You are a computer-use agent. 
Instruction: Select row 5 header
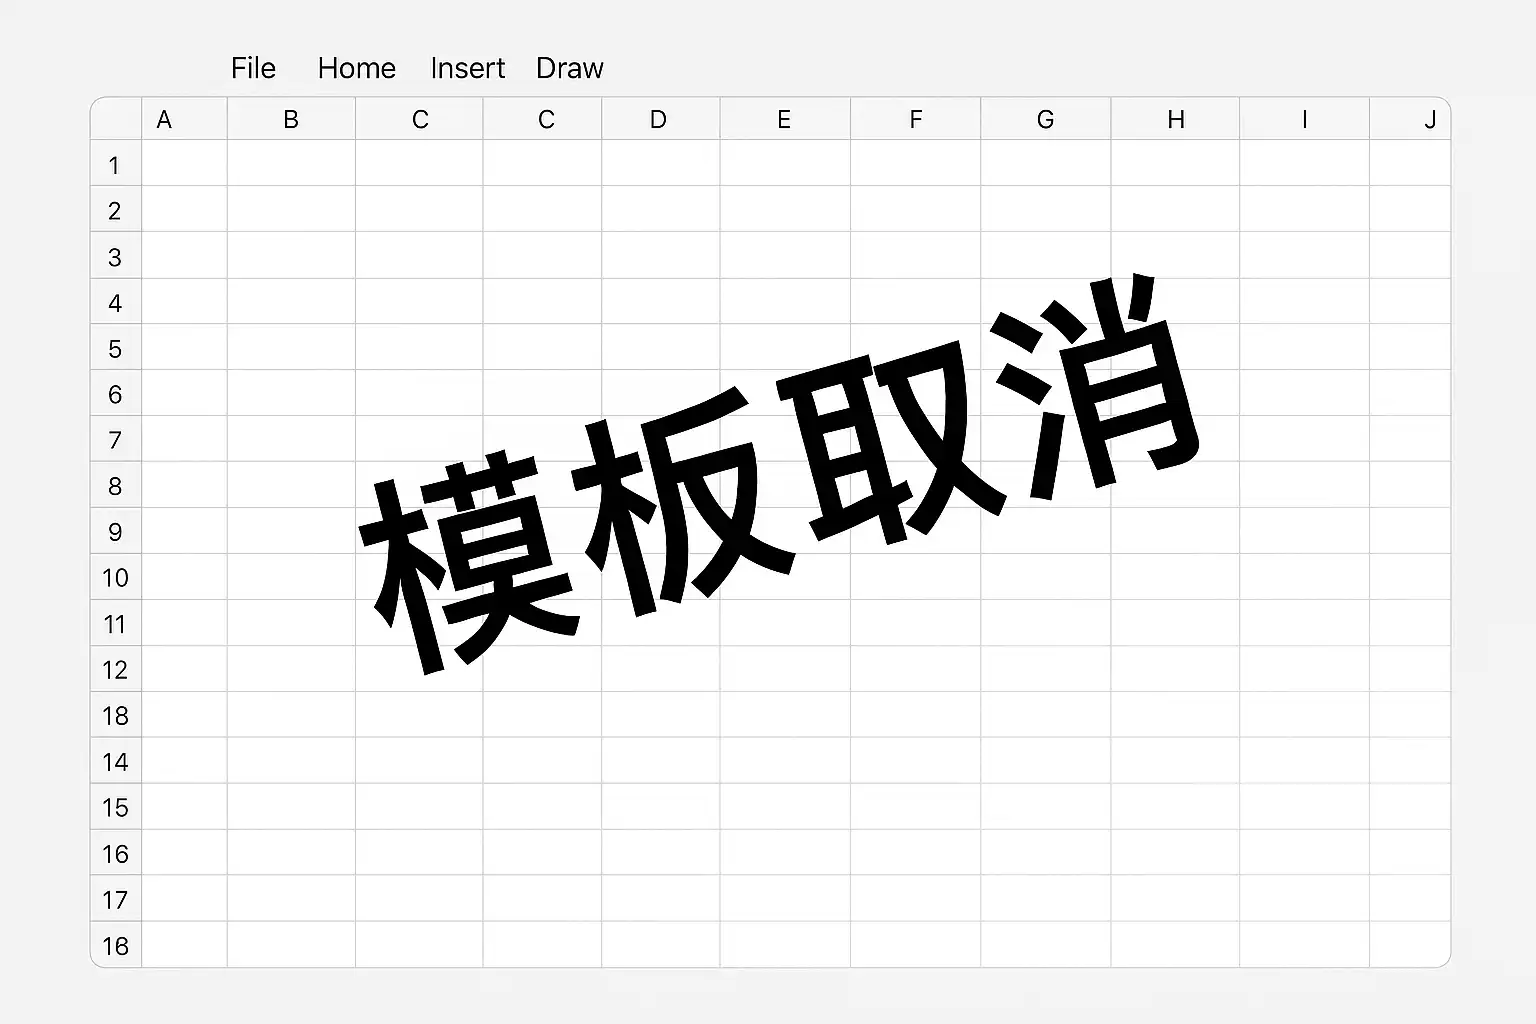[x=116, y=347]
